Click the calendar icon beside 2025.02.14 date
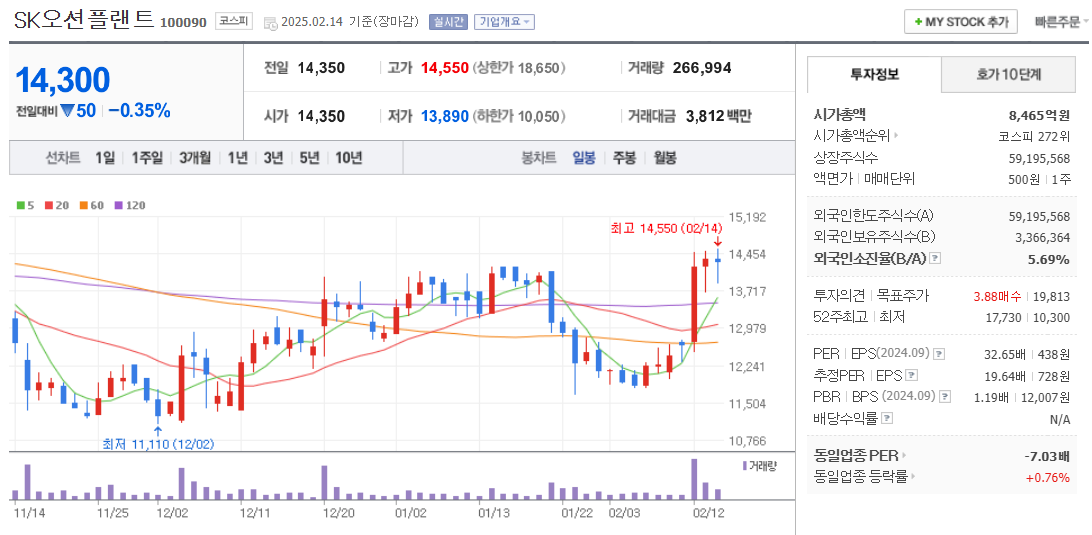The width and height of the screenshot is (1092, 535). [270, 23]
